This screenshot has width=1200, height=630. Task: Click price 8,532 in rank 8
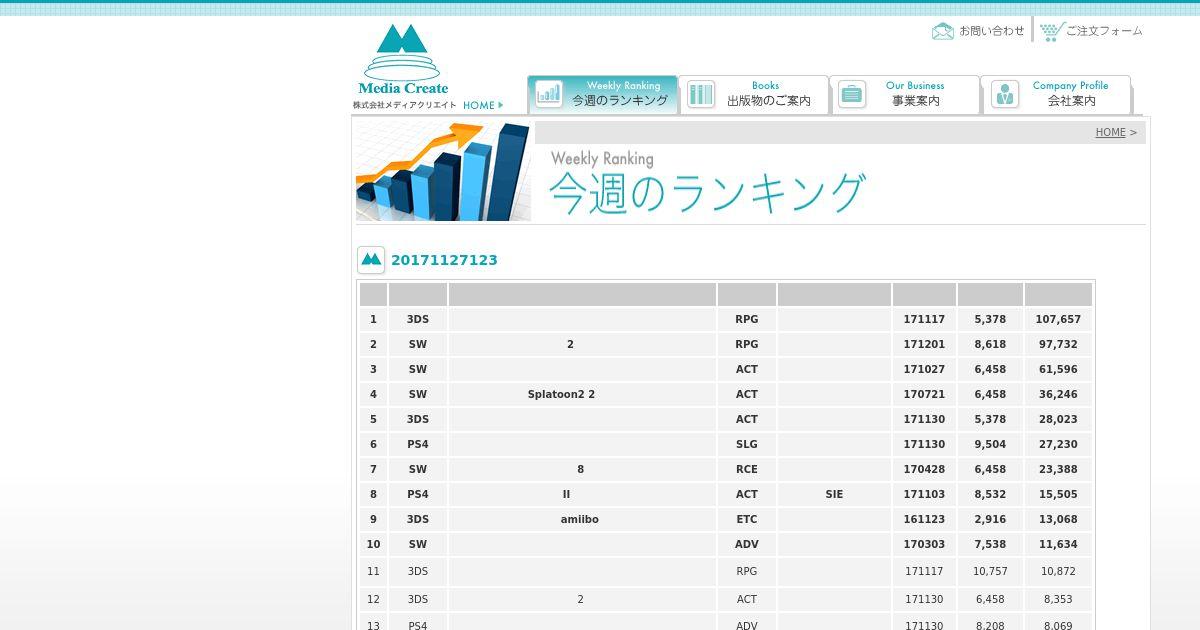point(990,494)
